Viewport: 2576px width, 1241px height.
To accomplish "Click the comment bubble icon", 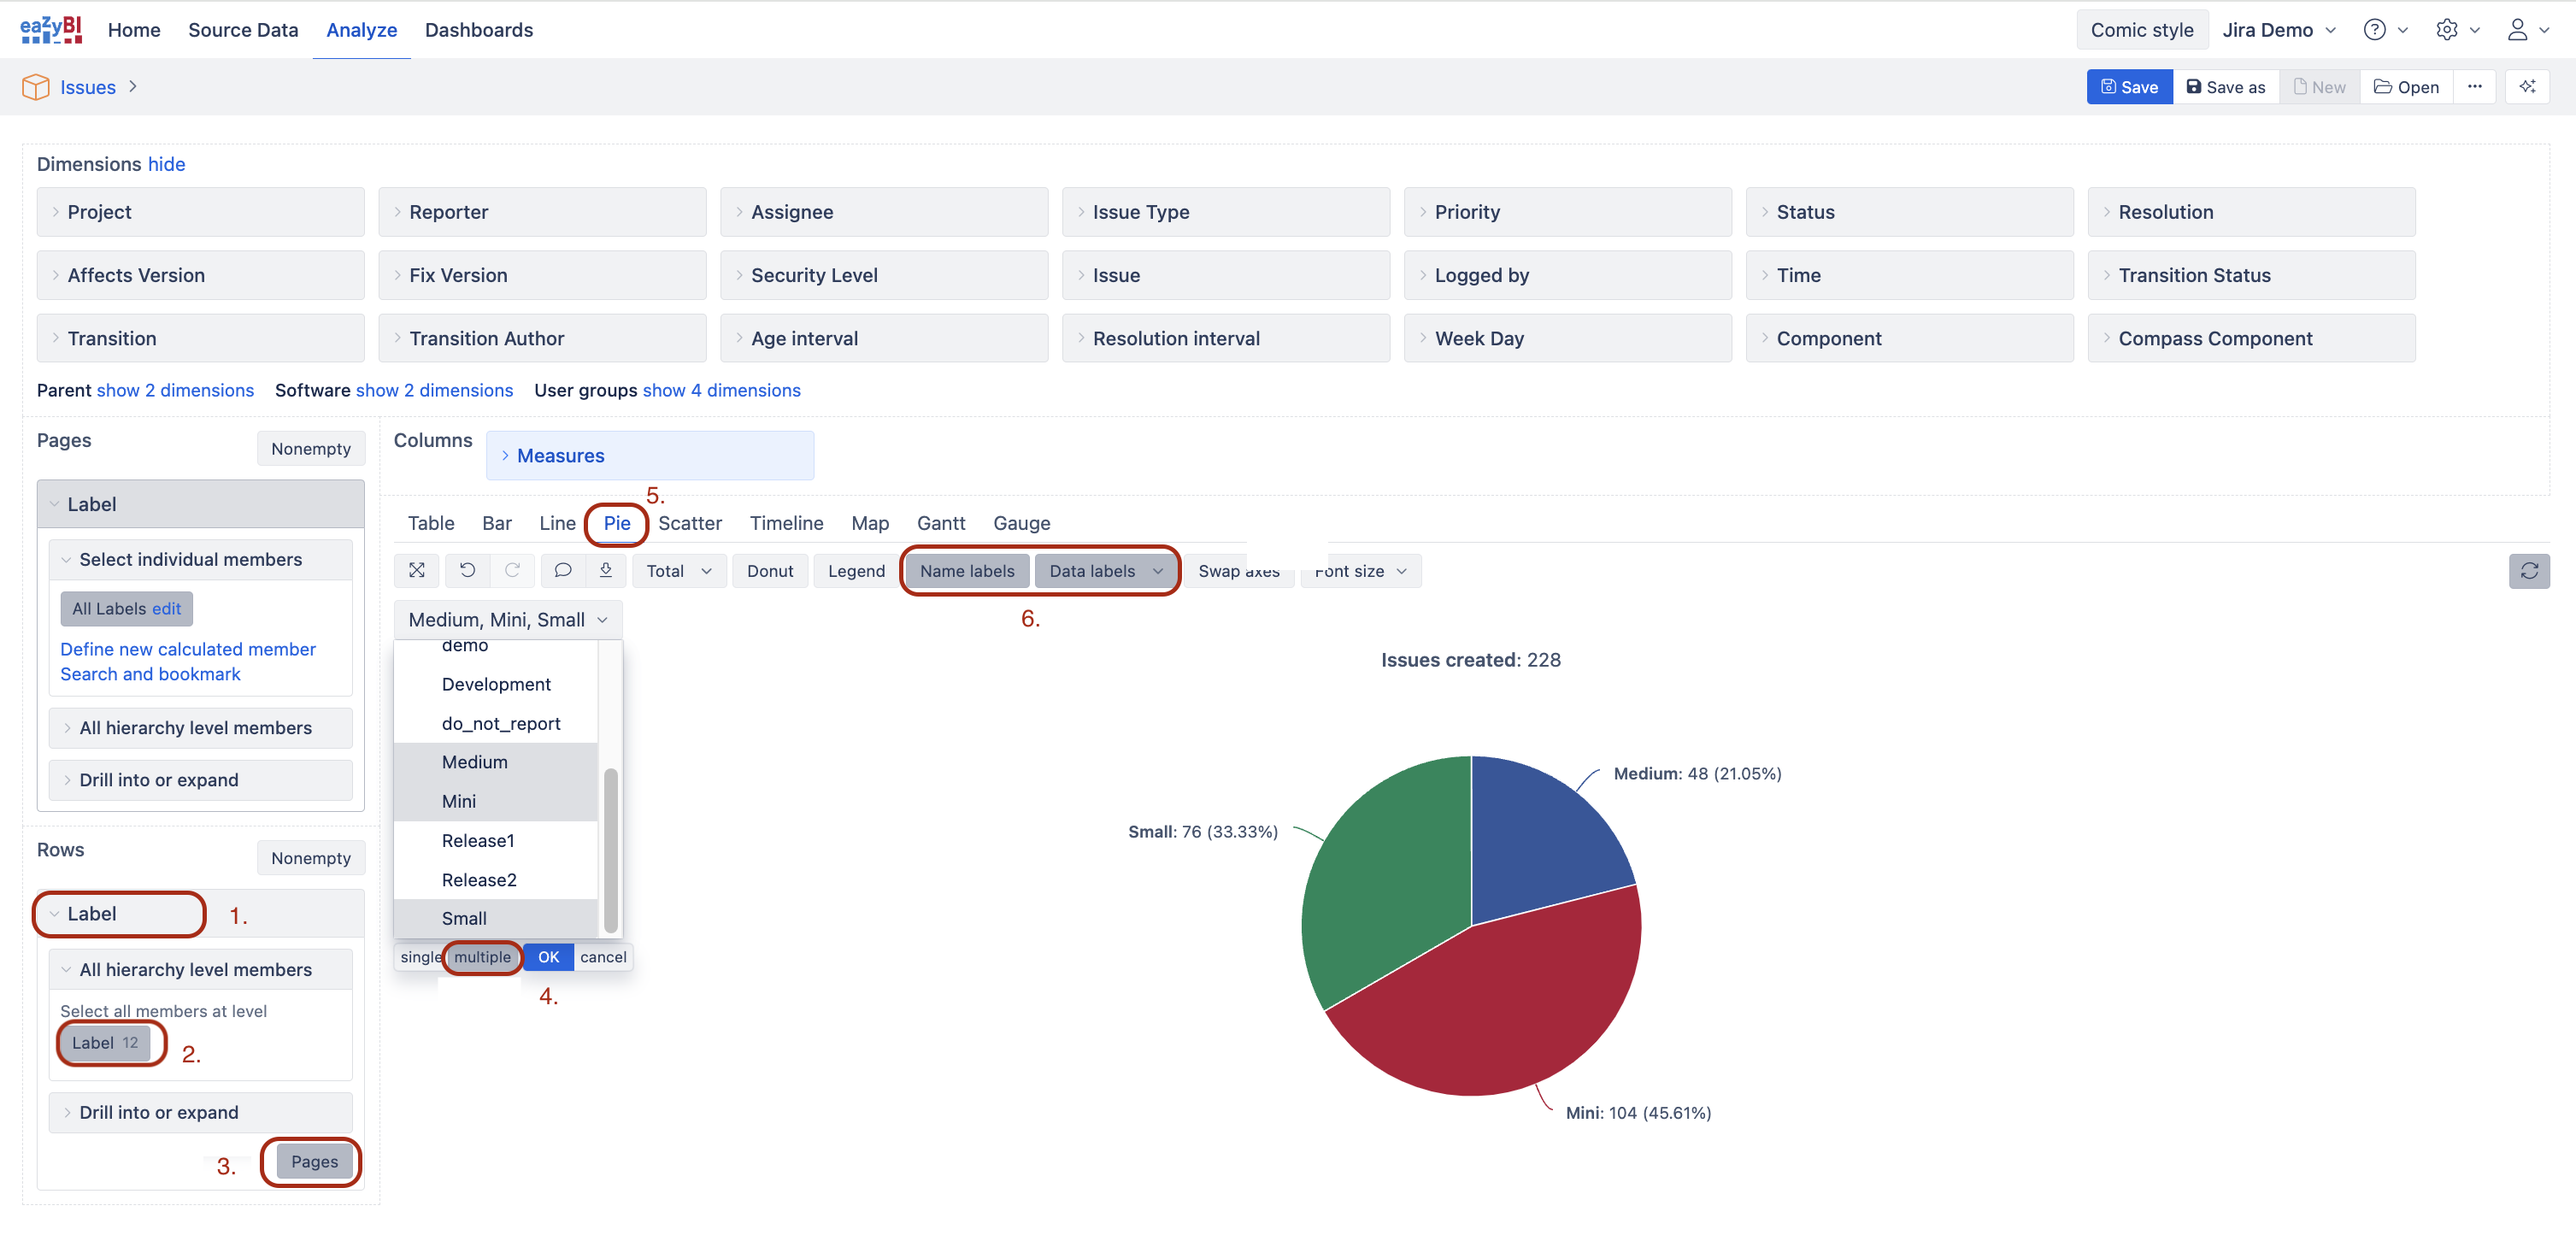I will (563, 570).
